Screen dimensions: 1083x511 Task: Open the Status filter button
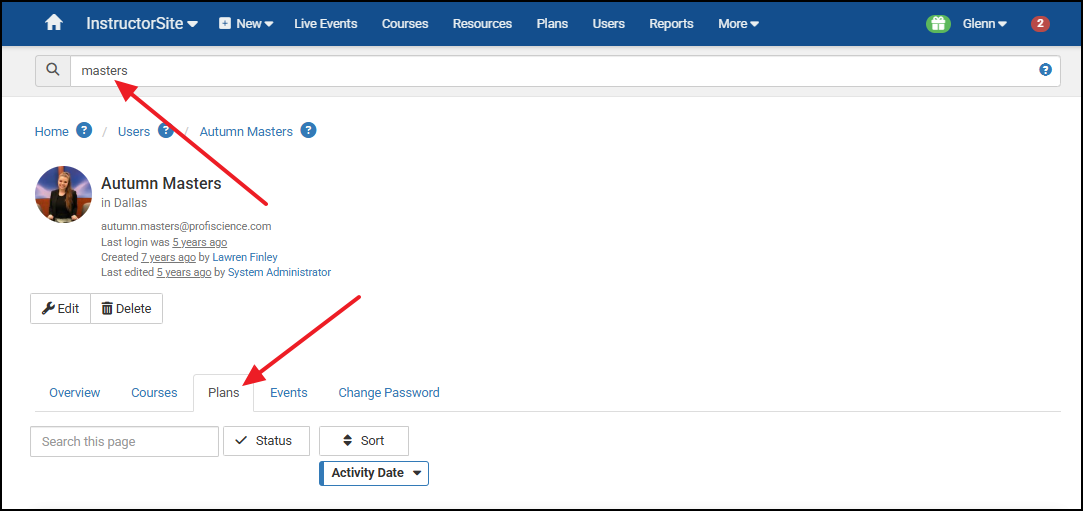pyautogui.click(x=266, y=441)
